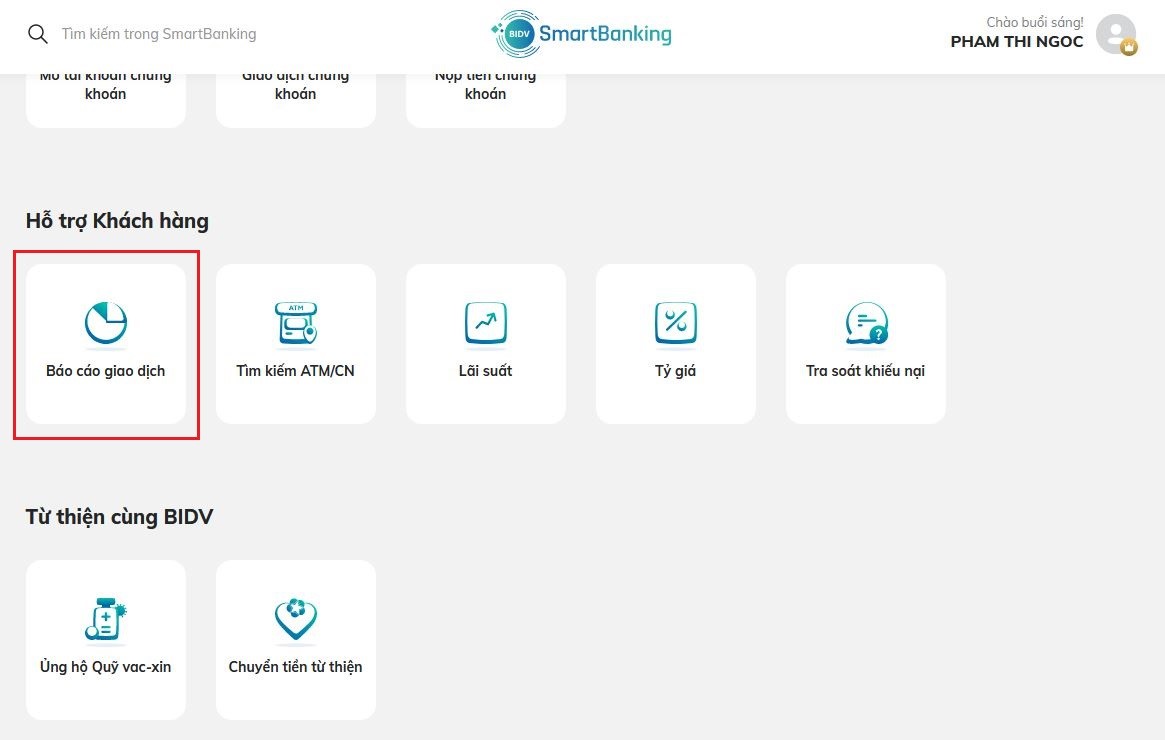The image size is (1165, 740).
Task: Click the Báo cáo giao dịch label
Action: (x=106, y=371)
